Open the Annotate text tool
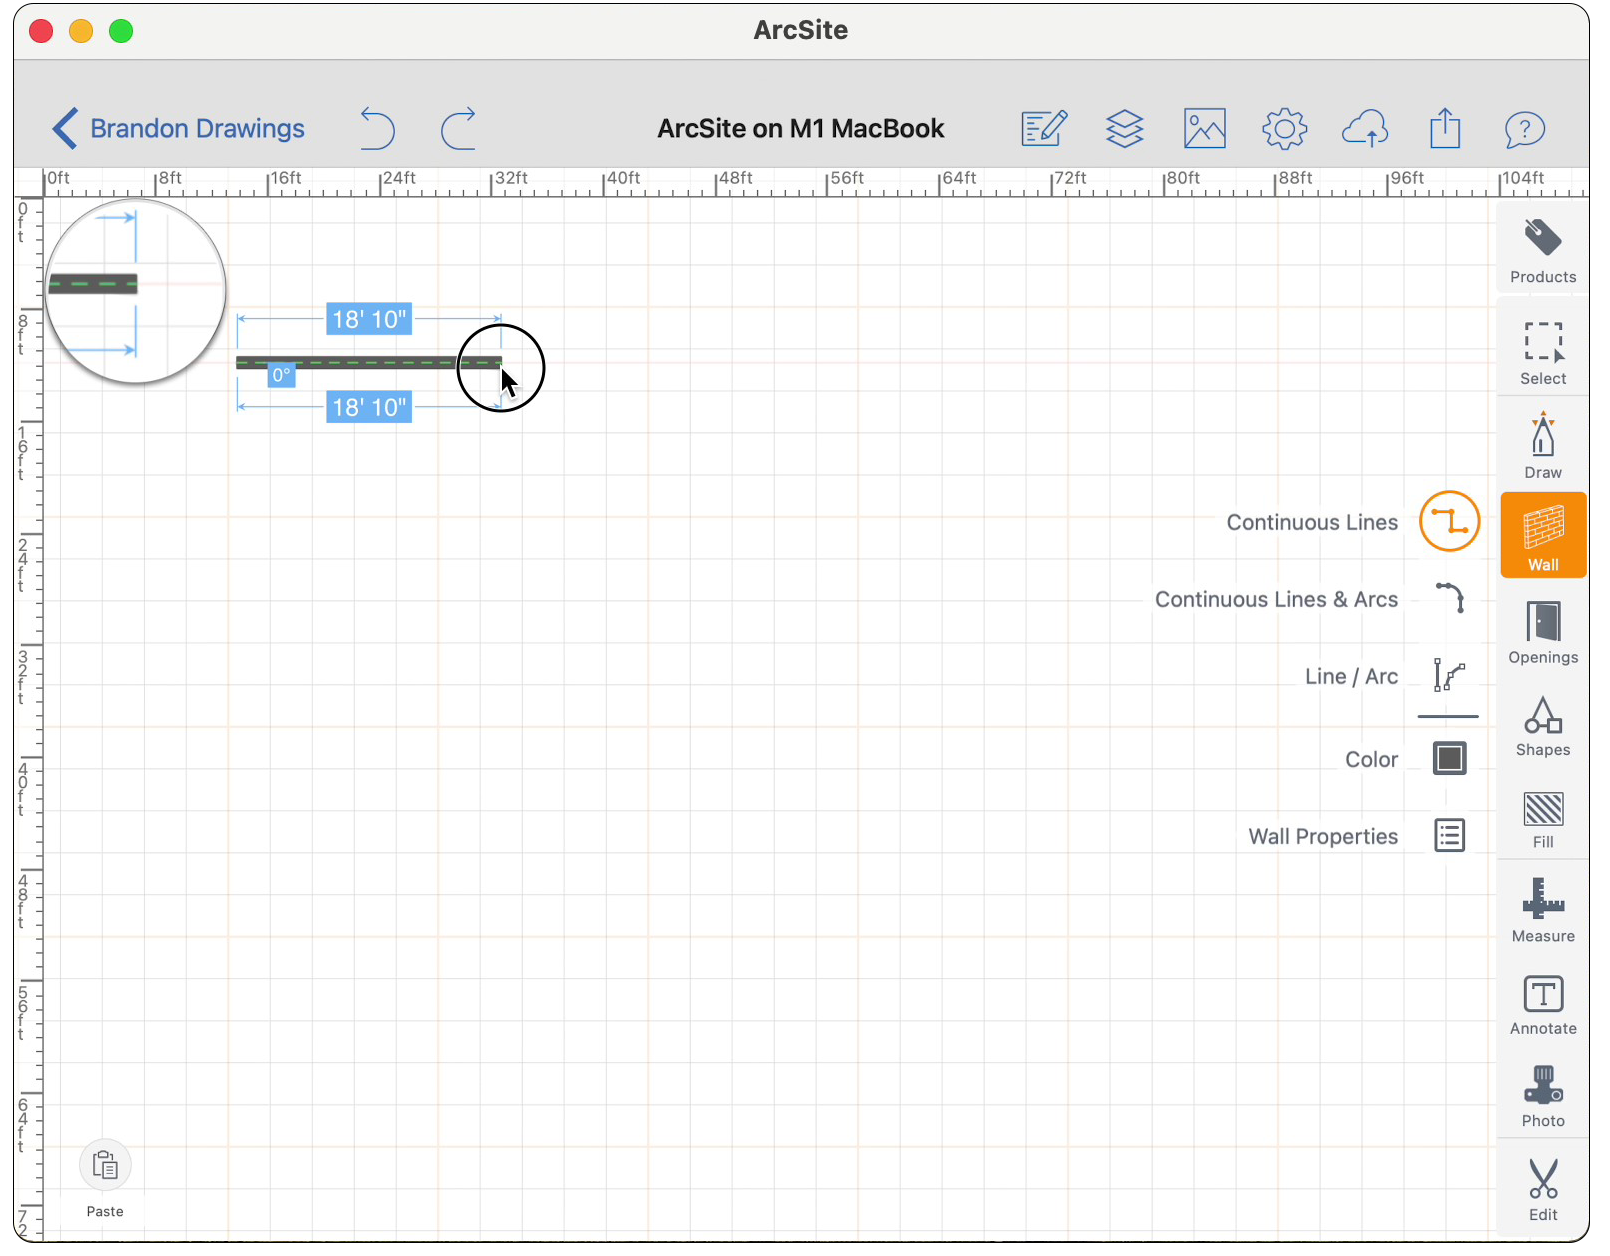Screen dimensions: 1610x1256 pyautogui.click(x=1543, y=1004)
